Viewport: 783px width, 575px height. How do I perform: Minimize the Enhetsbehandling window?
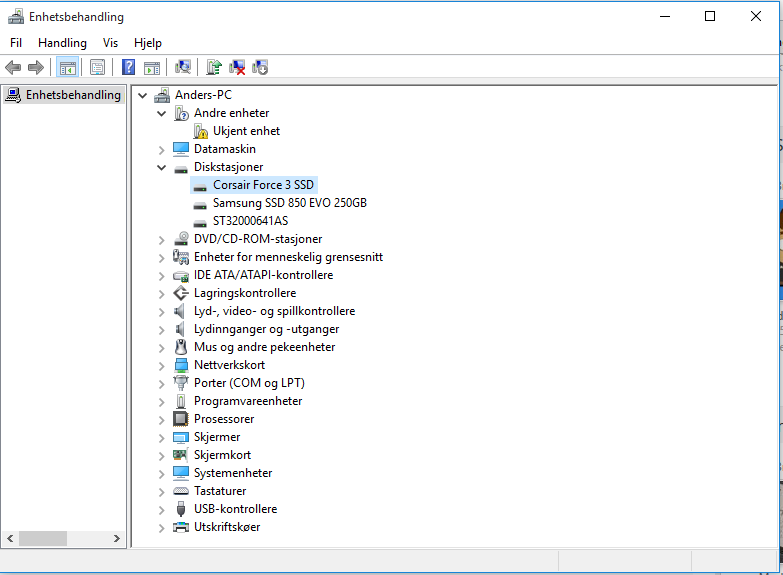point(665,16)
